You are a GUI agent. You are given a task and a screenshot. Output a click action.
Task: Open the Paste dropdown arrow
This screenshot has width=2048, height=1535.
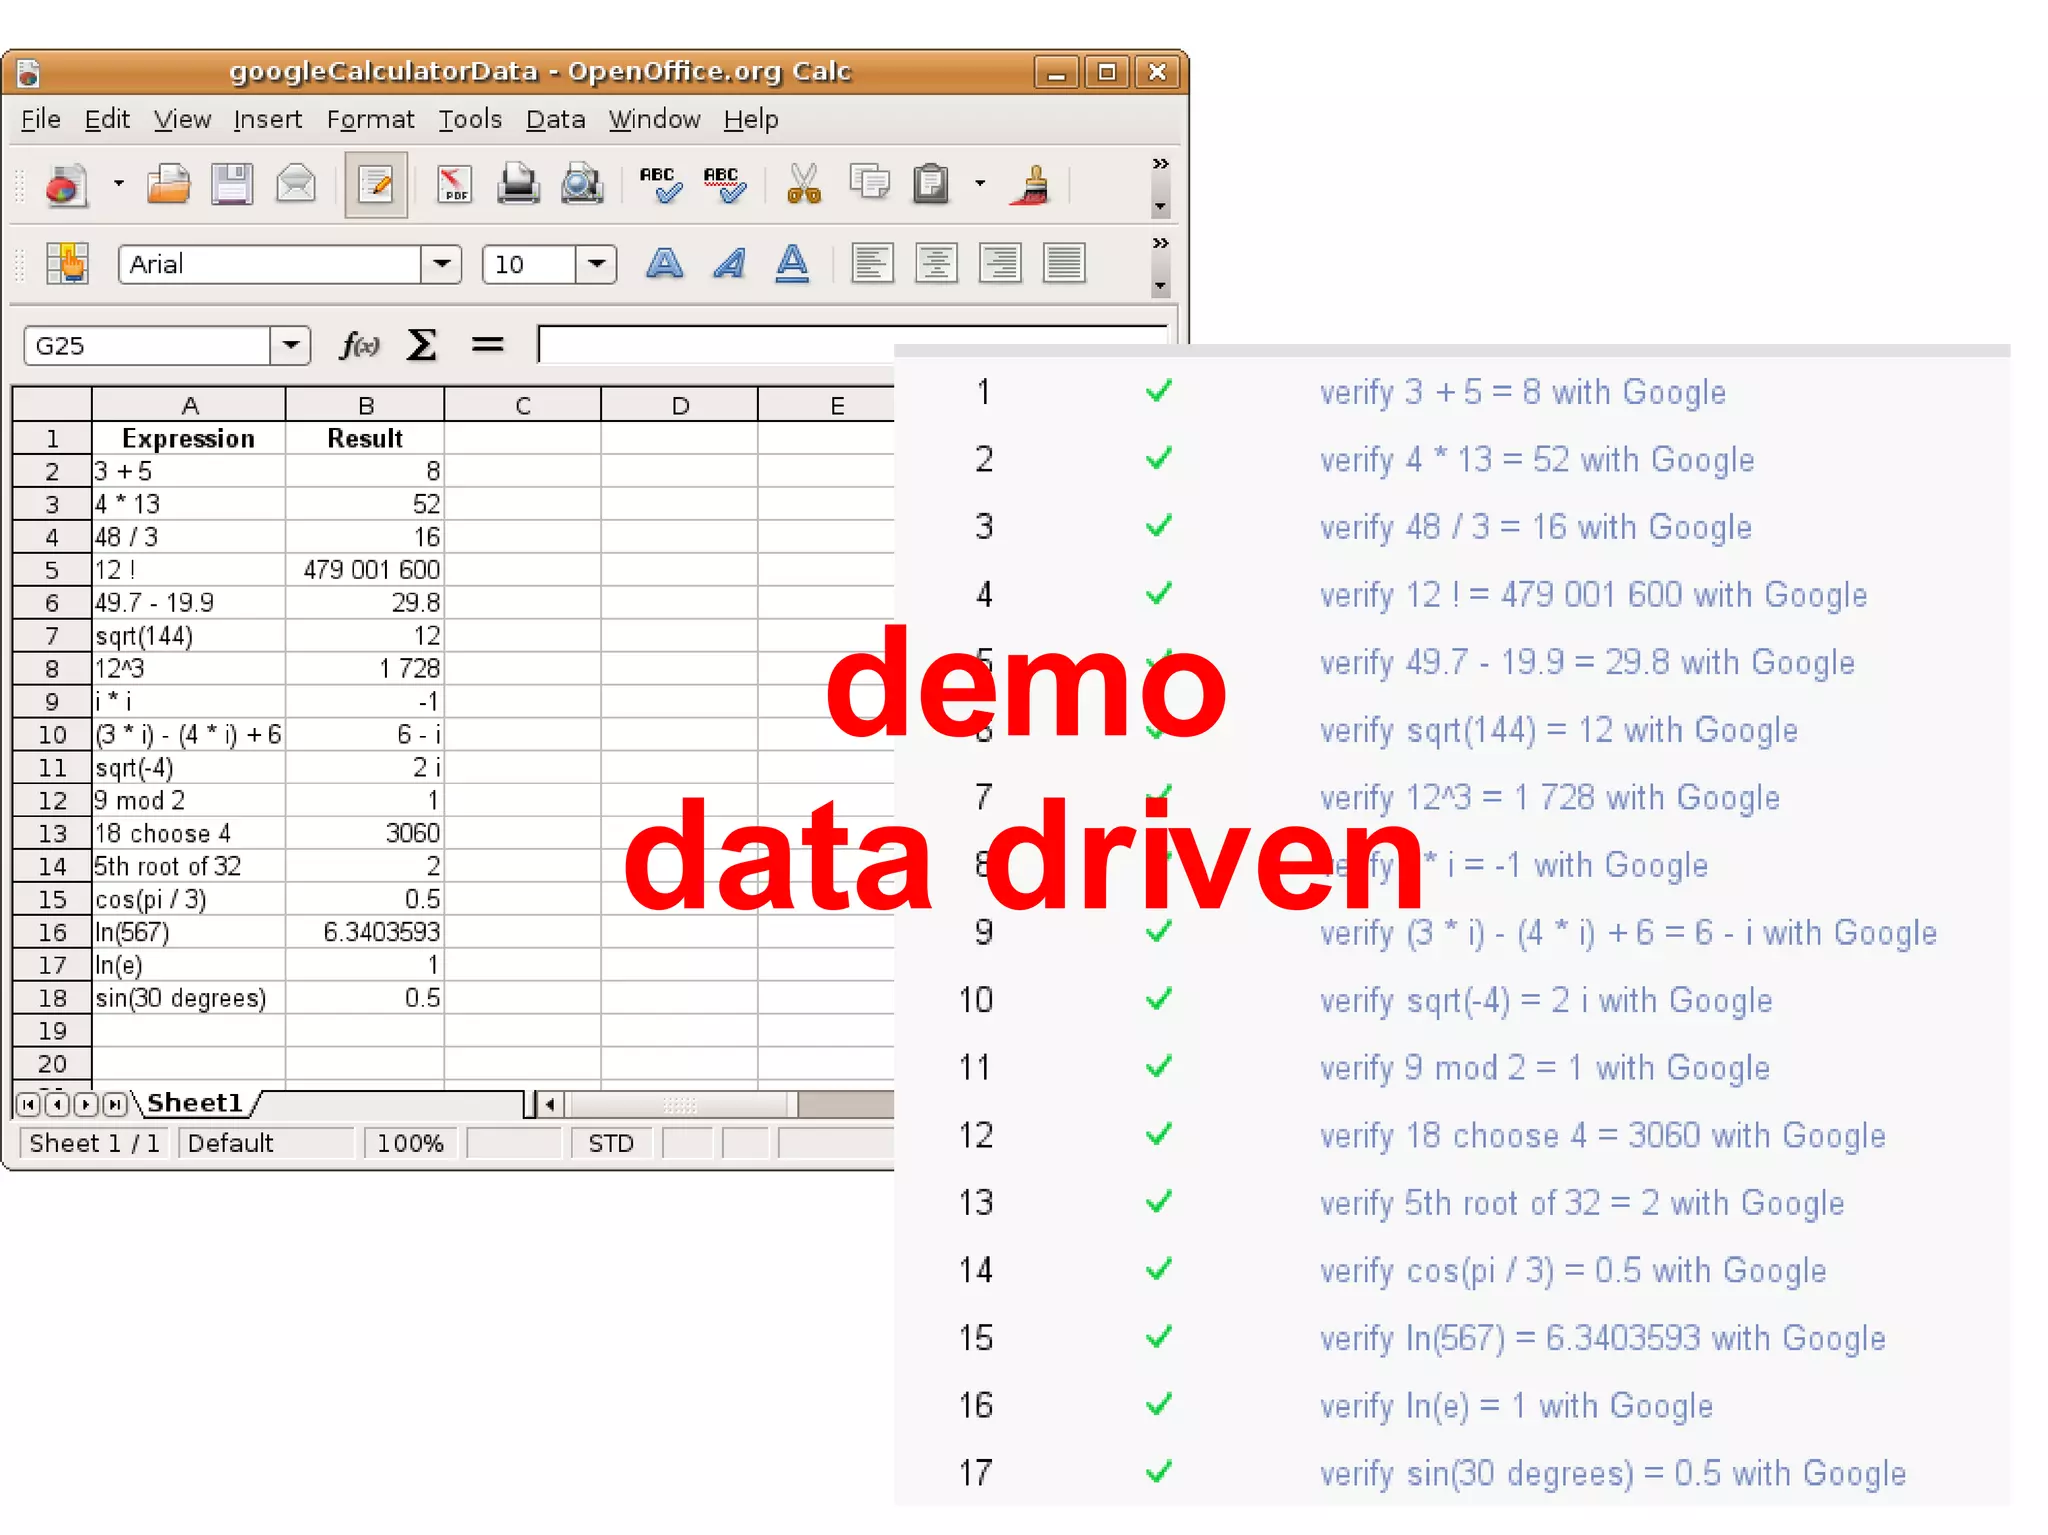pyautogui.click(x=980, y=184)
